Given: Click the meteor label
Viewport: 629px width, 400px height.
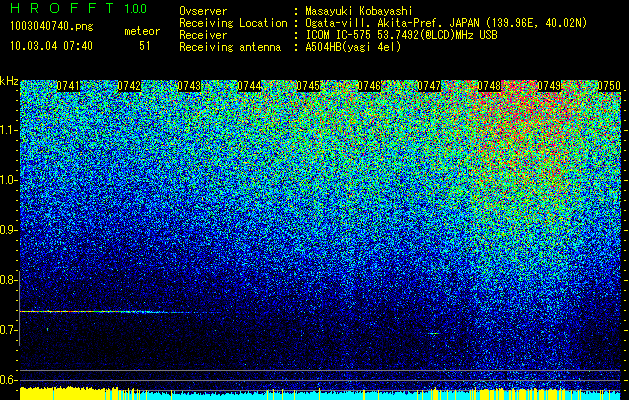Looking at the screenshot, I should [x=142, y=31].
